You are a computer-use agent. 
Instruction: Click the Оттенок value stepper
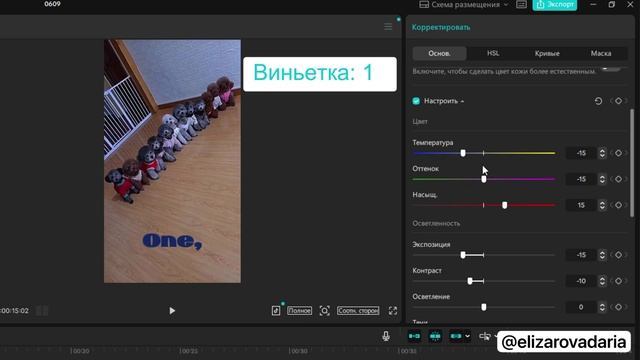point(602,179)
